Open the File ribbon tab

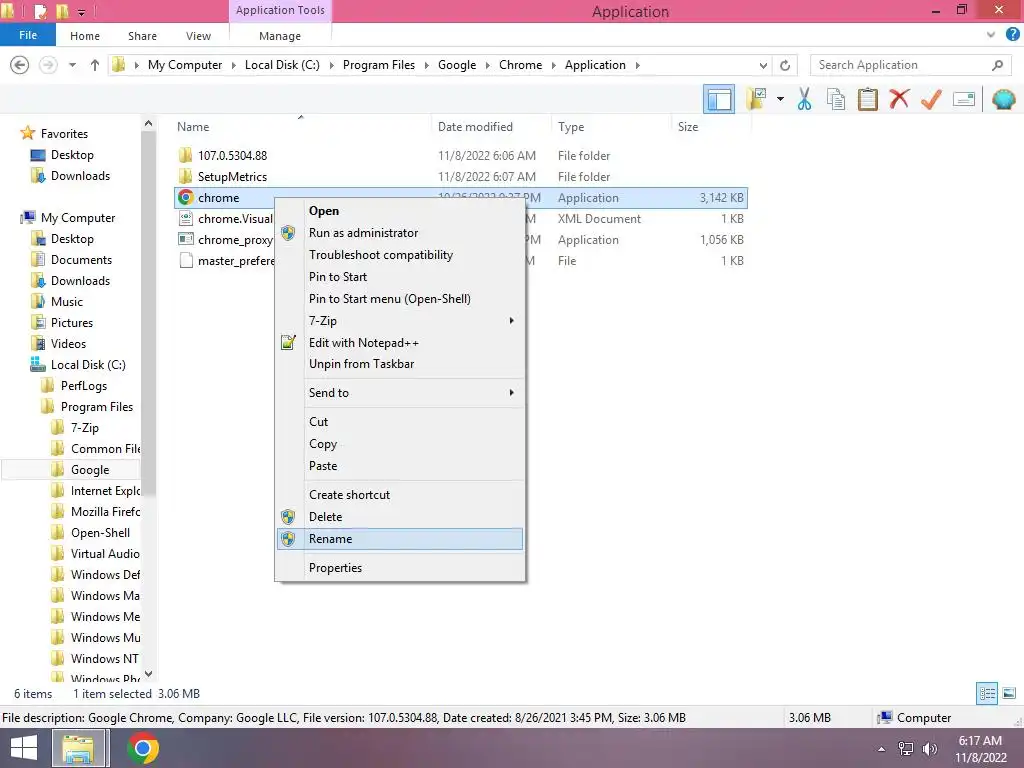(x=27, y=35)
